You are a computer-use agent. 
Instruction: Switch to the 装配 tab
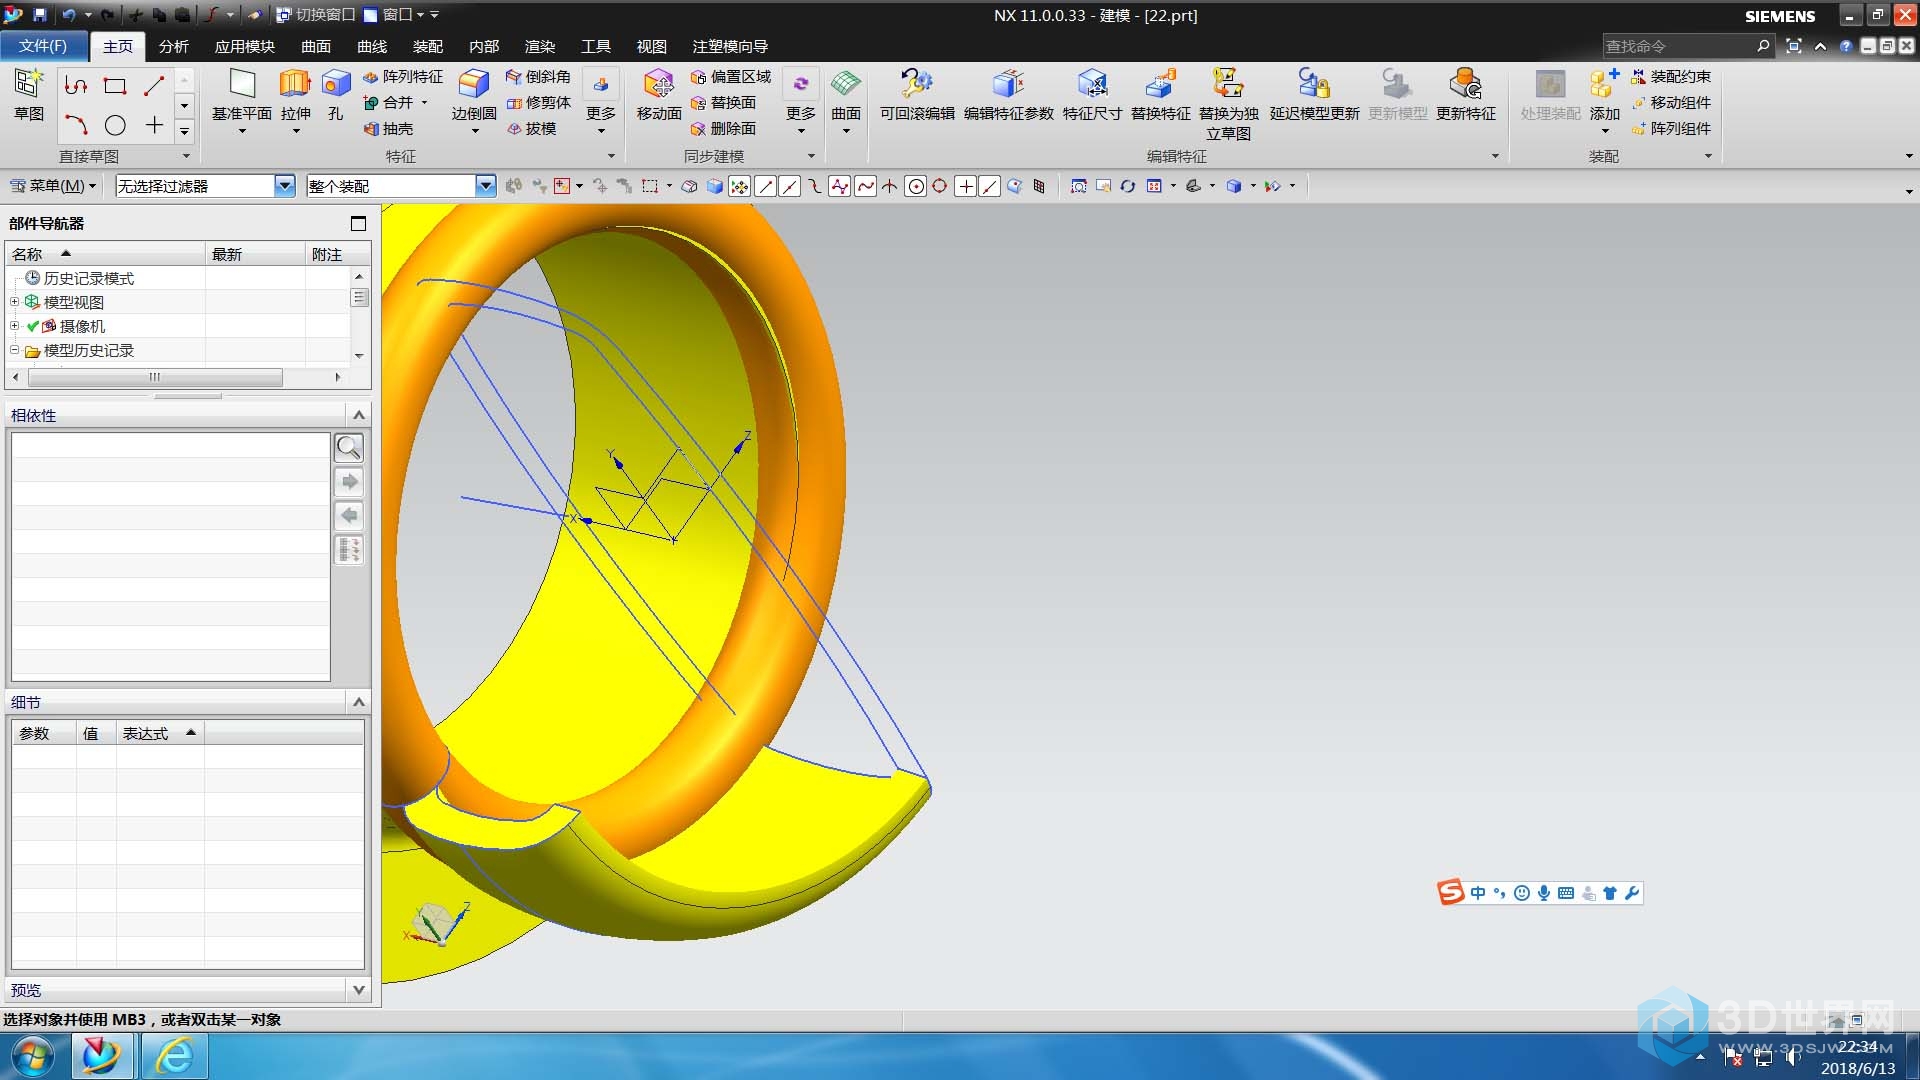pyautogui.click(x=428, y=46)
